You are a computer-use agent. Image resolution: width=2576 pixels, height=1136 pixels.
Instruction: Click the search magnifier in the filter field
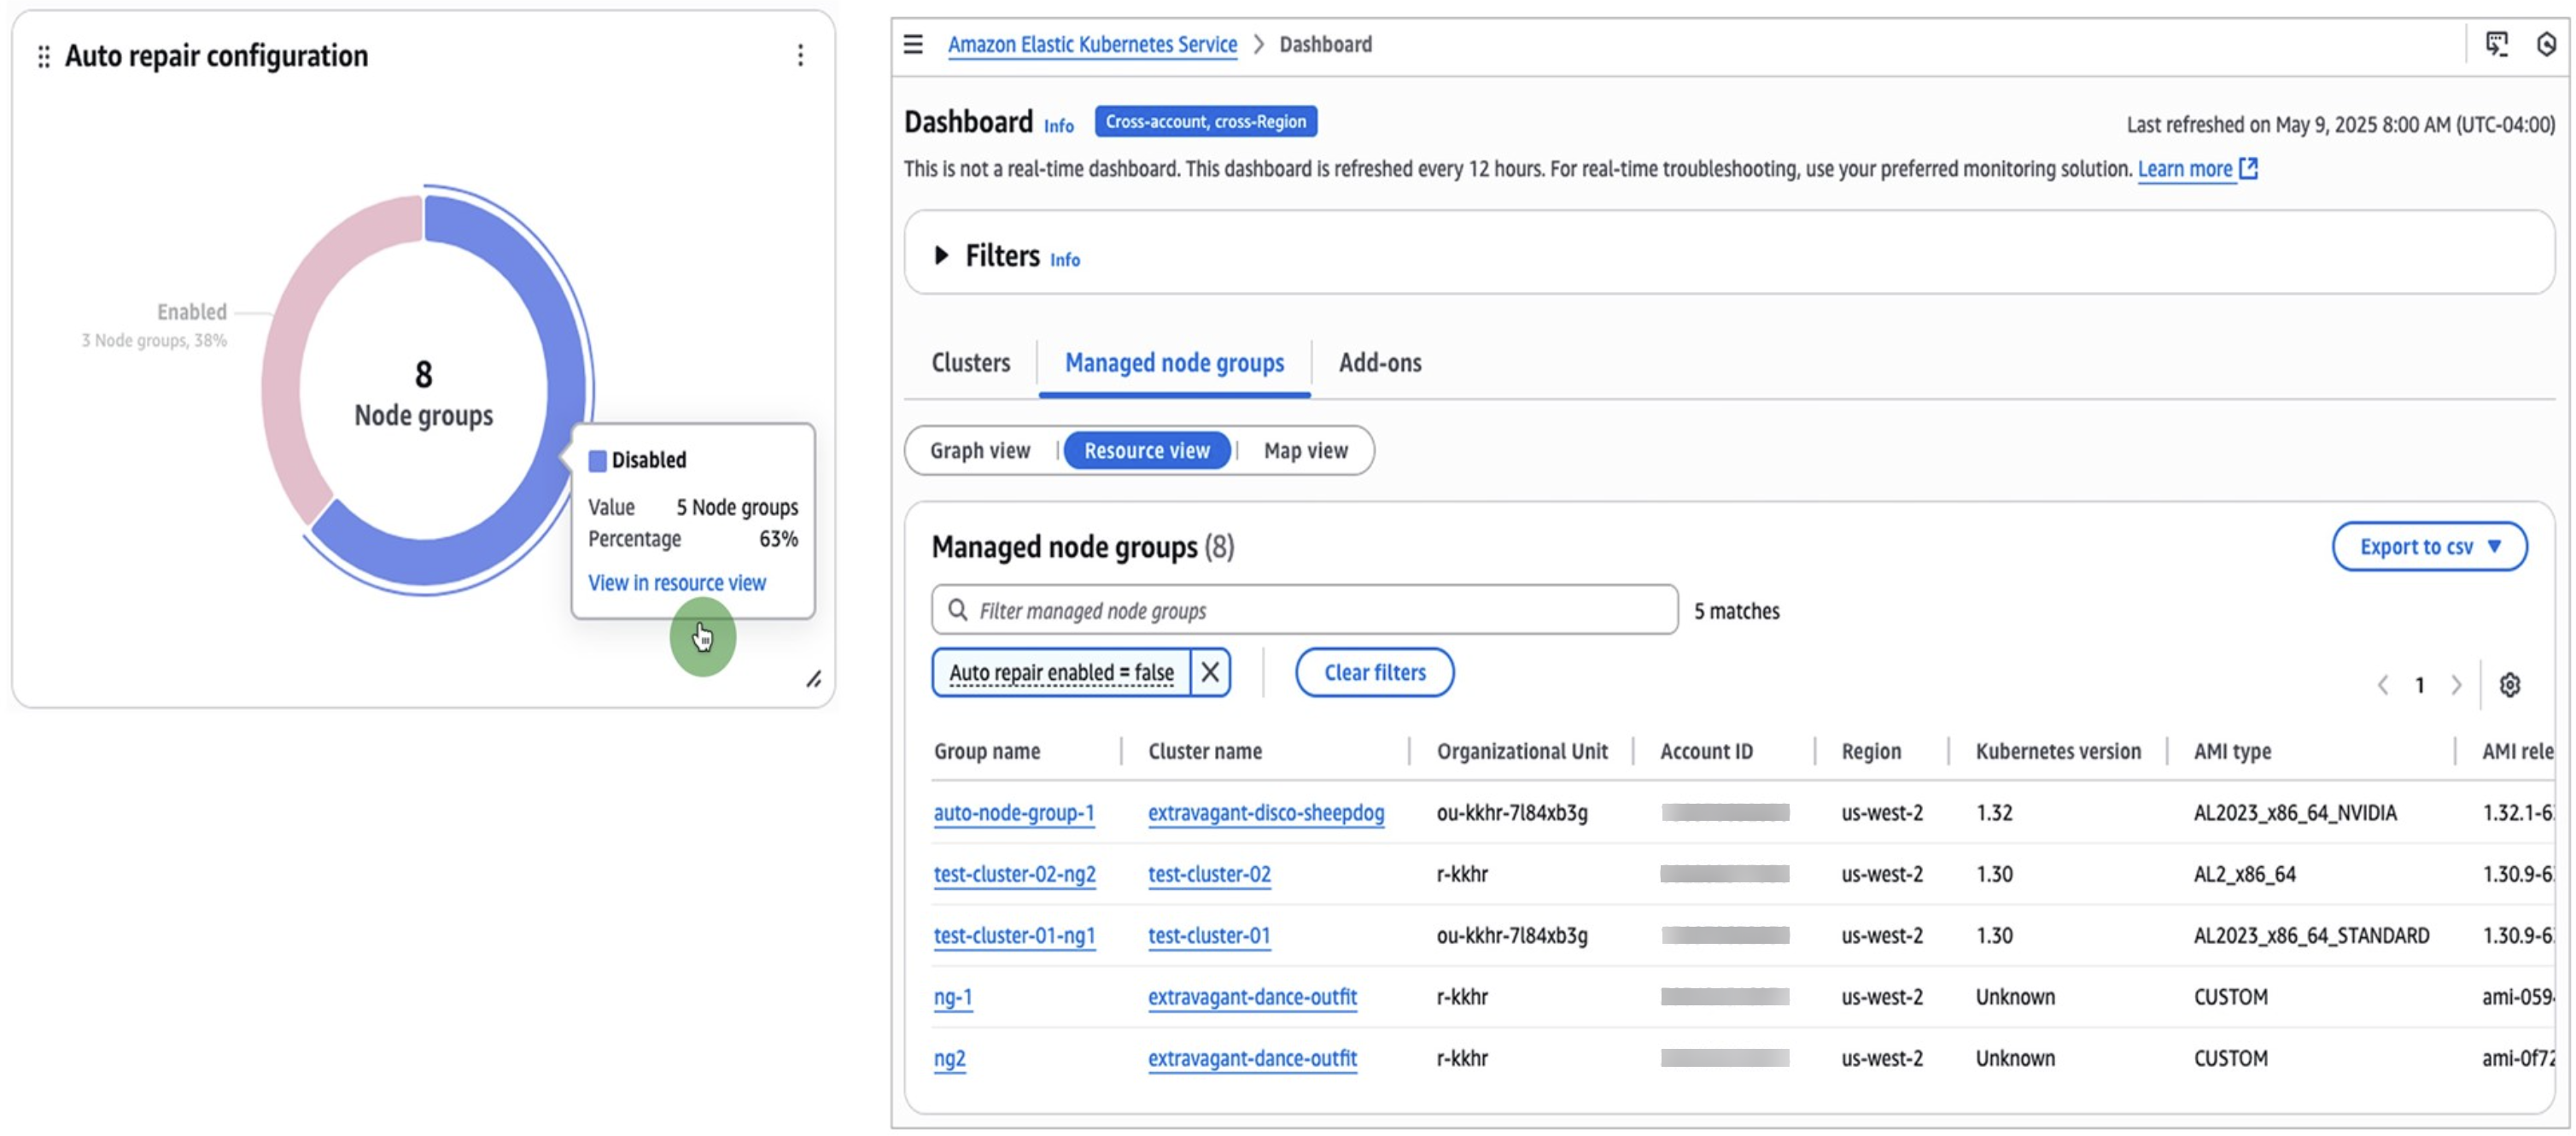click(x=958, y=610)
